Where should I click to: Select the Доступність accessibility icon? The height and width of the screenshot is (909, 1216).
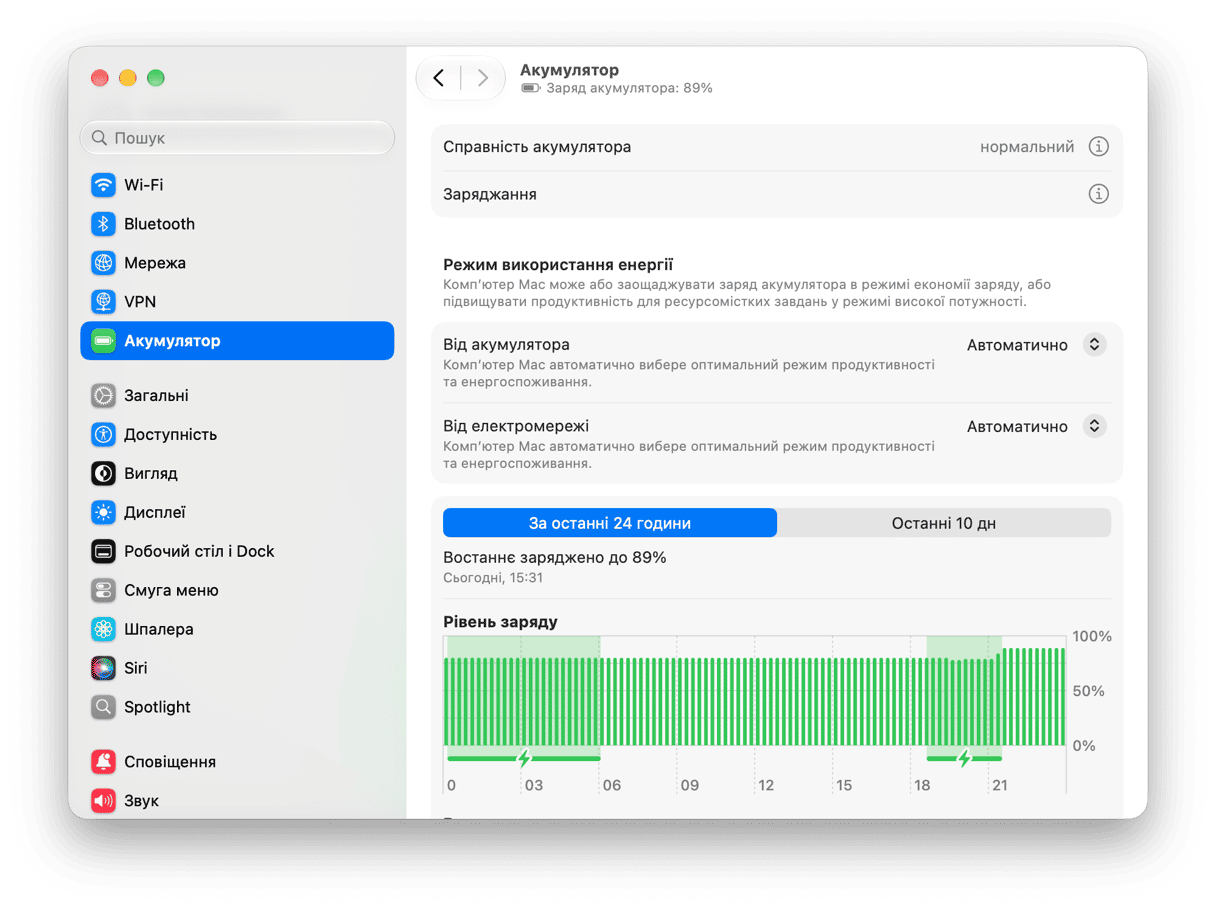coord(103,435)
